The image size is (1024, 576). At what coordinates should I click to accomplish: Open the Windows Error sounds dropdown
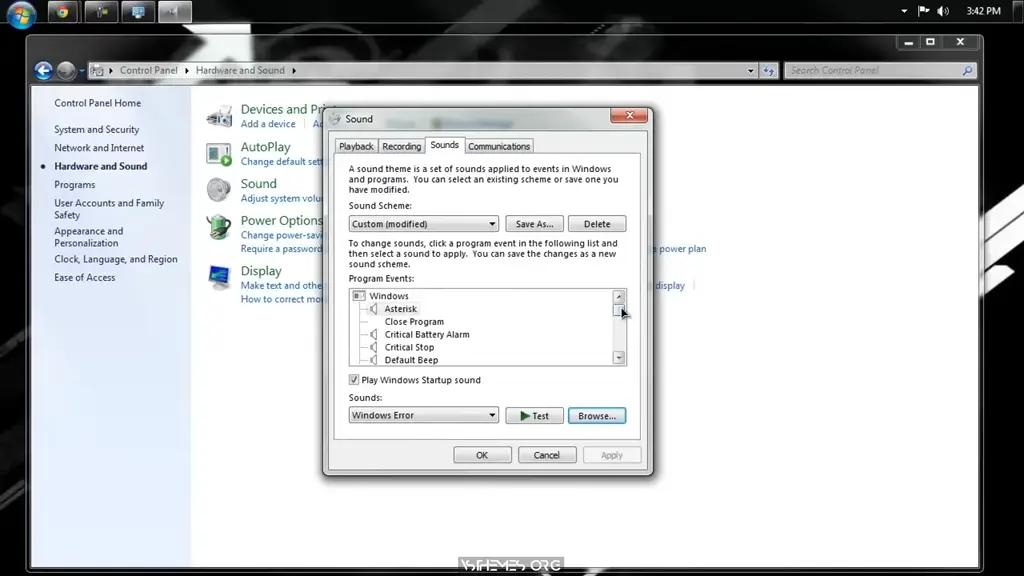click(x=493, y=415)
